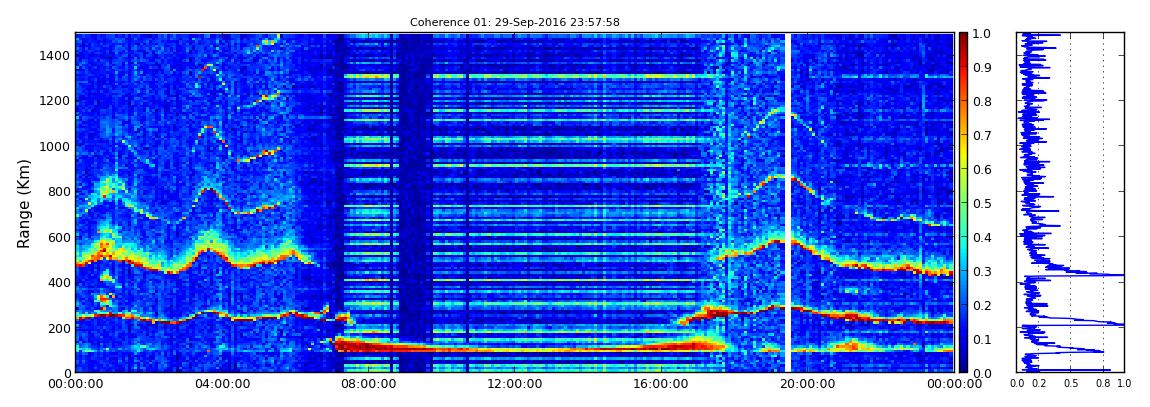Screen dimensions: 1150x407
Task: Click the 'Range (Km)' y-axis label
Action: pyautogui.click(x=24, y=203)
